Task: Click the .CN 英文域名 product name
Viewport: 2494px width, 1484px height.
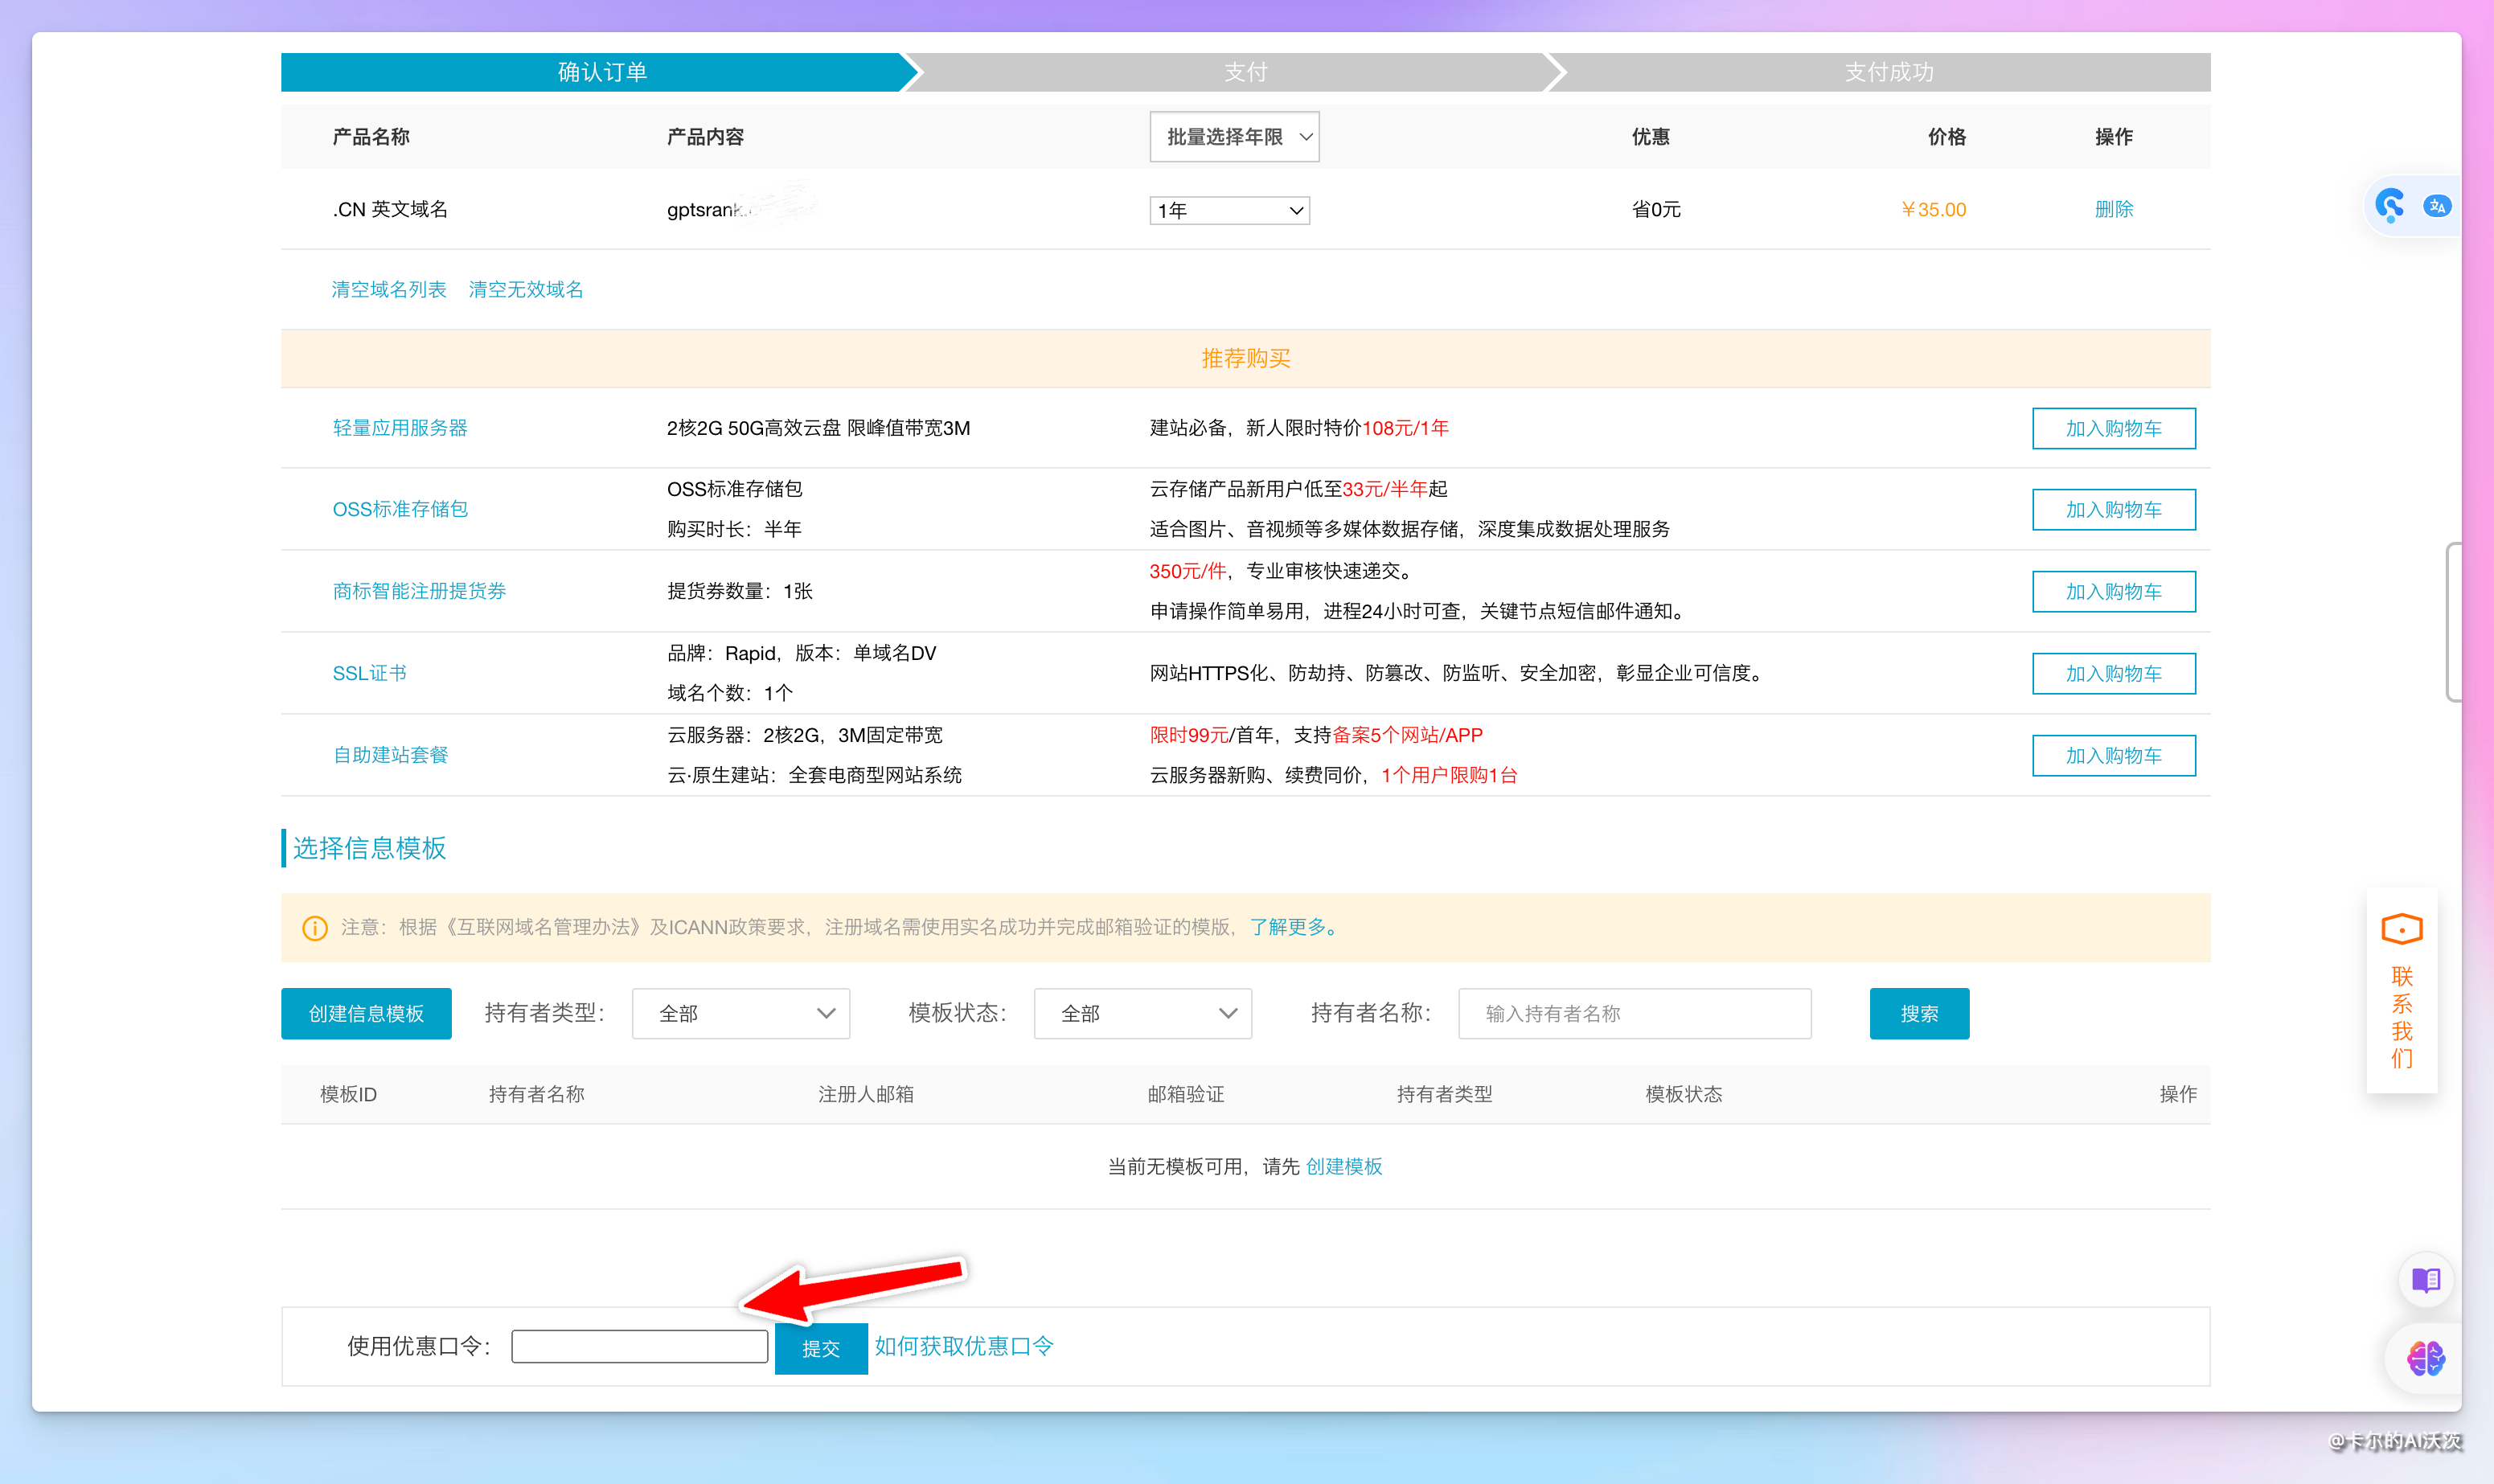Action: (x=390, y=209)
